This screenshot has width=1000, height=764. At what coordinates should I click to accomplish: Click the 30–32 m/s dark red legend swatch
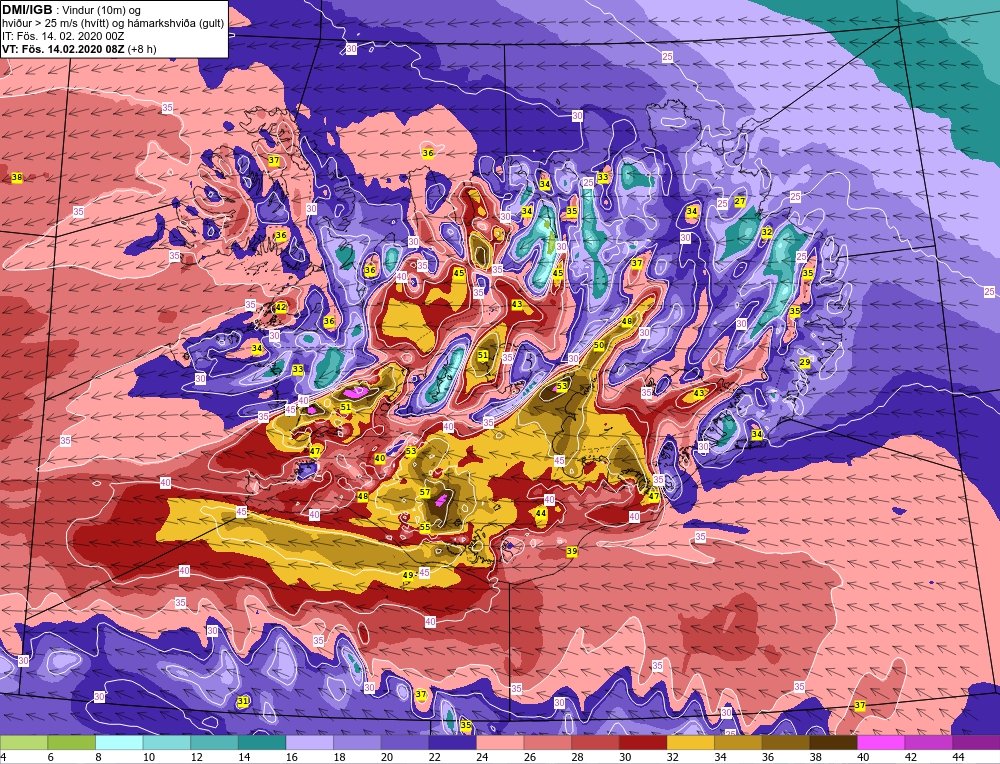tap(643, 742)
